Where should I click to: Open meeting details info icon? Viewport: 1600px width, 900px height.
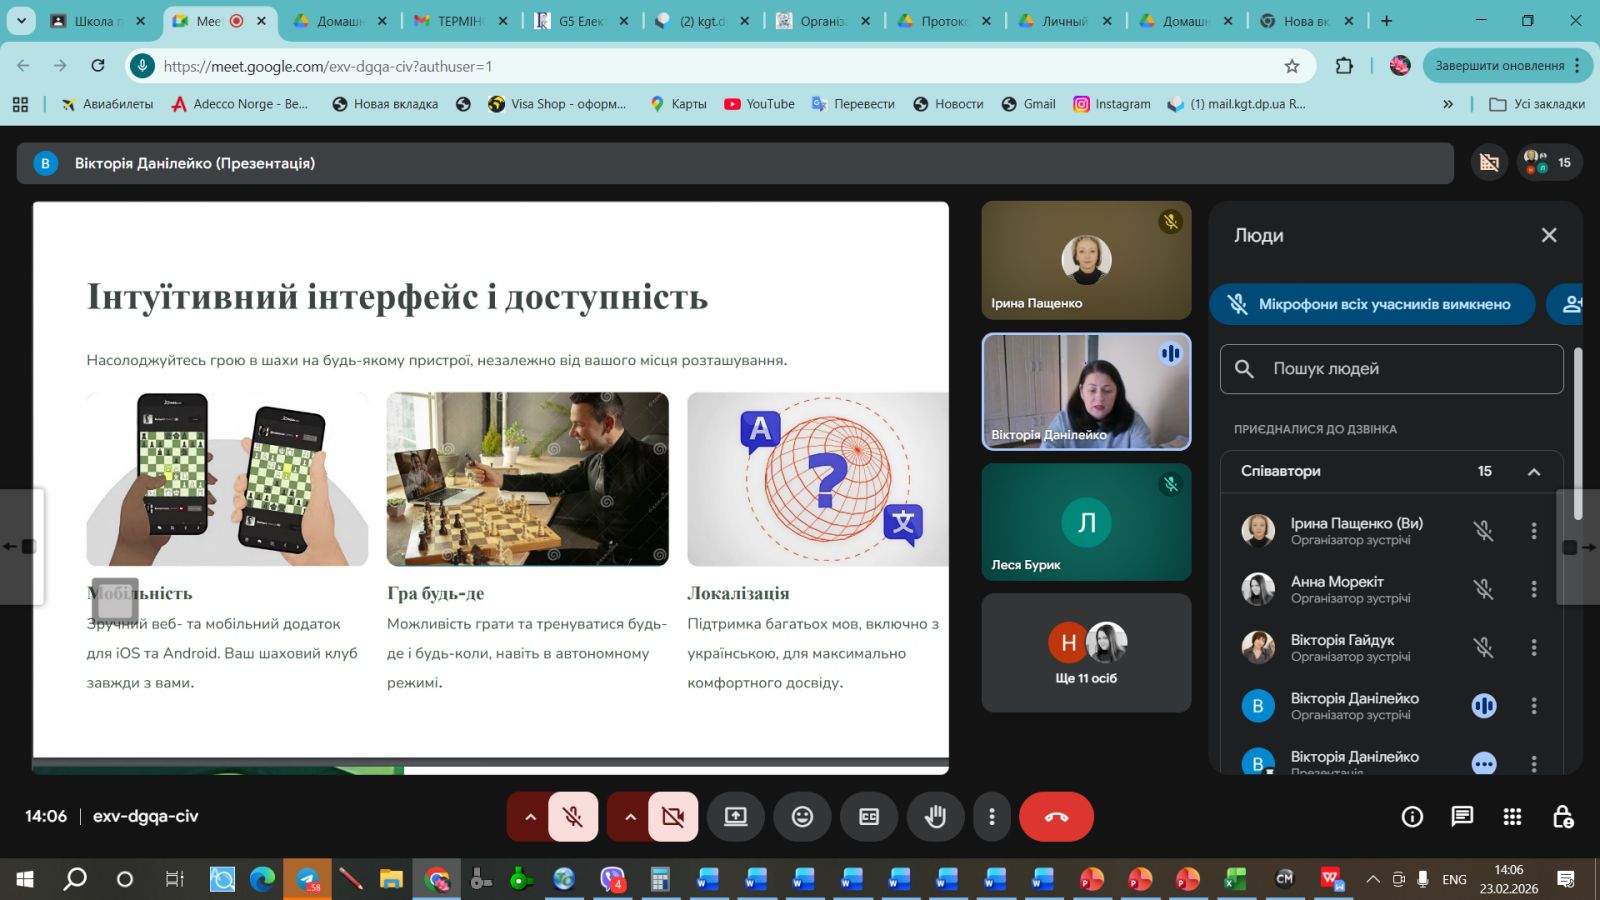coord(1412,817)
